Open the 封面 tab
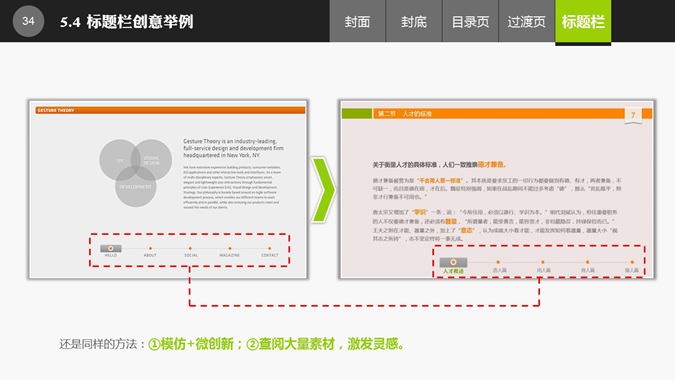Image resolution: width=675 pixels, height=380 pixels. [x=357, y=21]
